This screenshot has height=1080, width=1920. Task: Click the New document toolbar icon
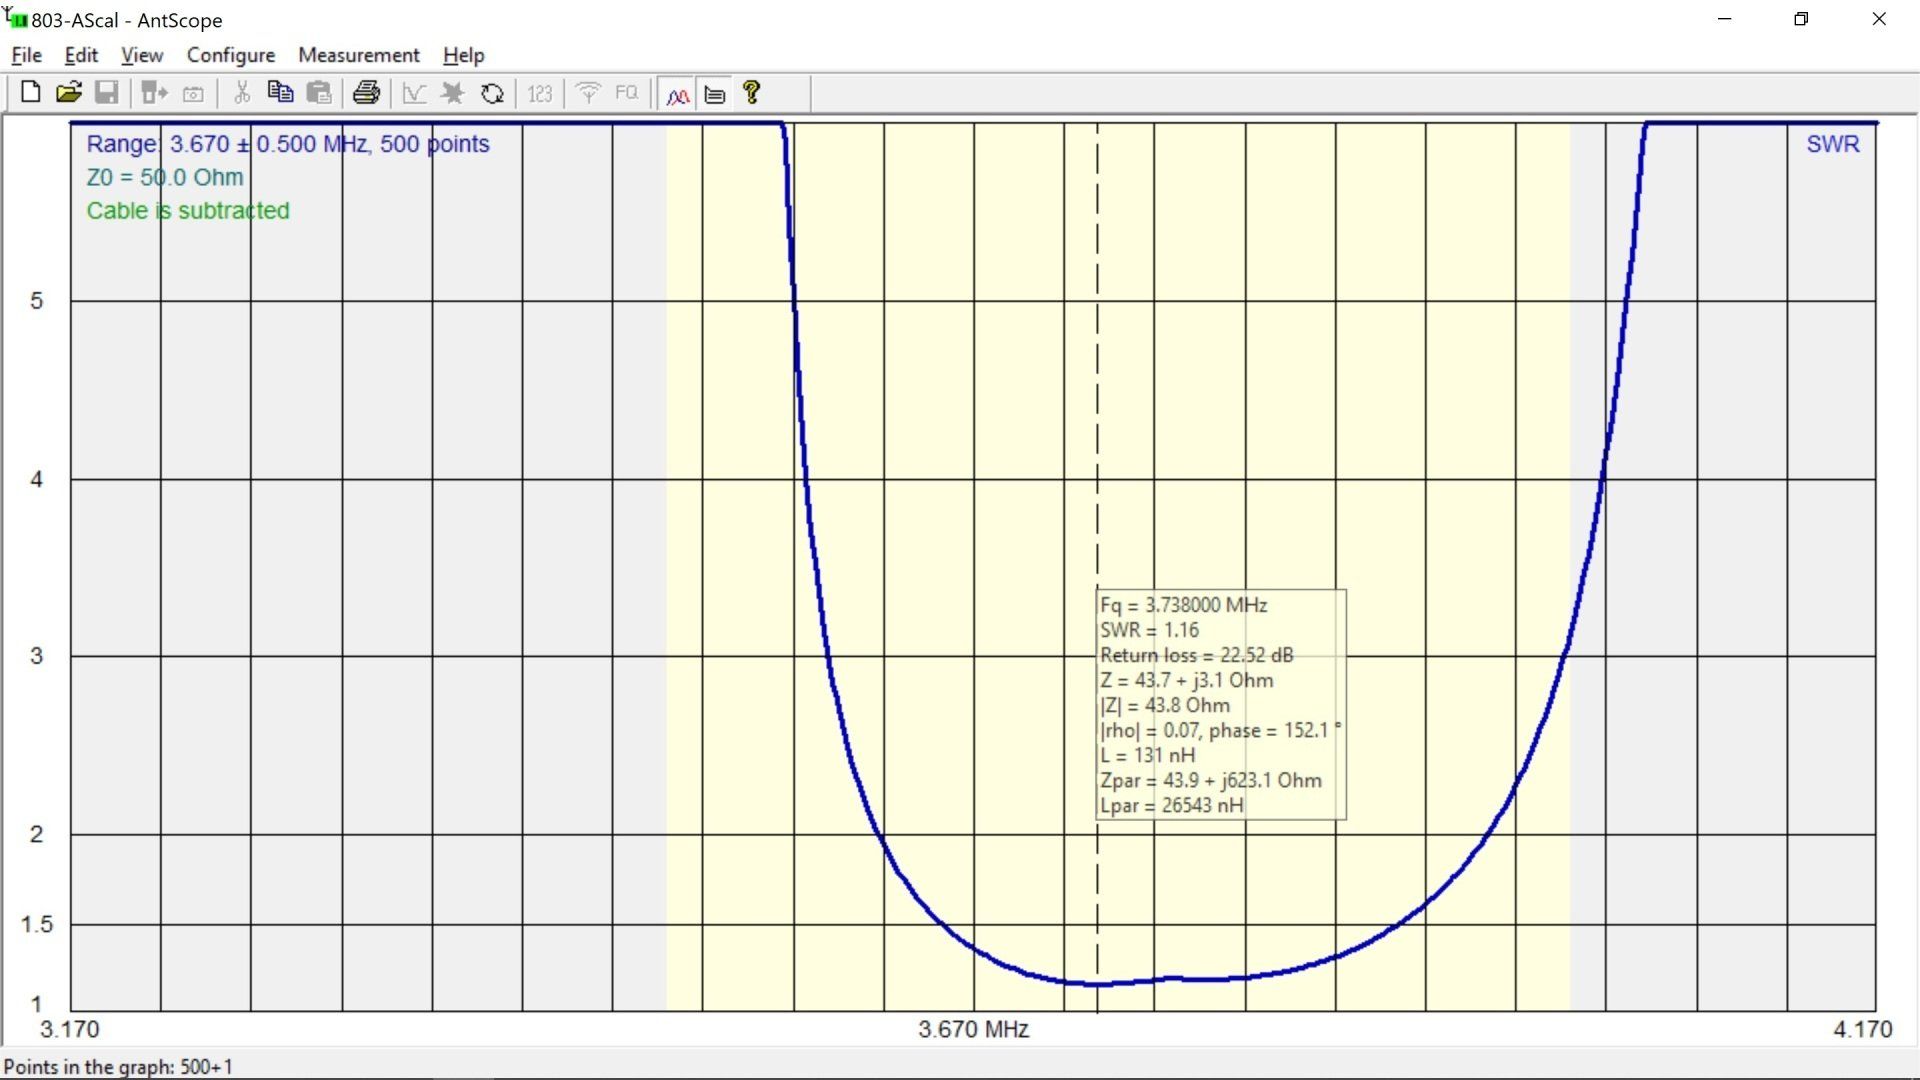tap(30, 93)
